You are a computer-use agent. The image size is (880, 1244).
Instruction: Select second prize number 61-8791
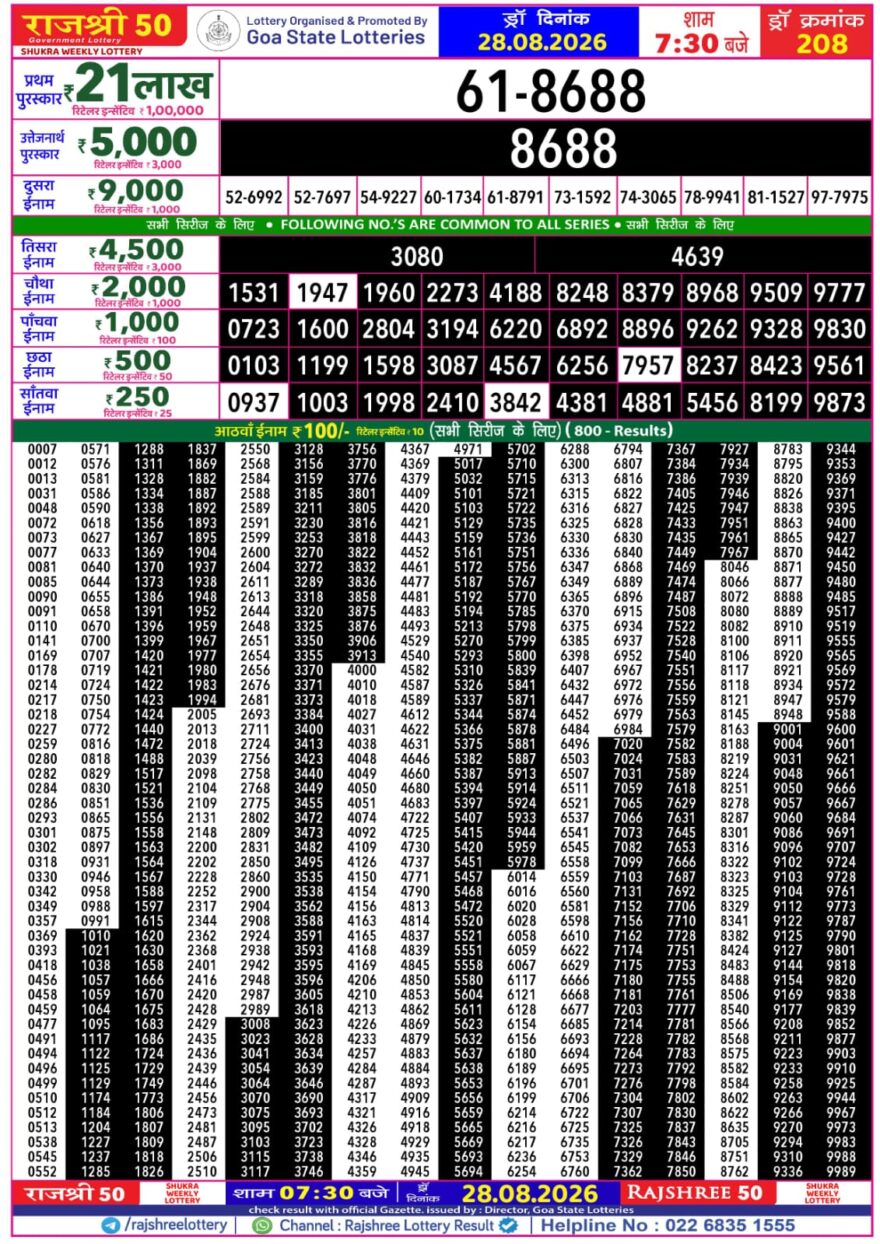(x=516, y=197)
